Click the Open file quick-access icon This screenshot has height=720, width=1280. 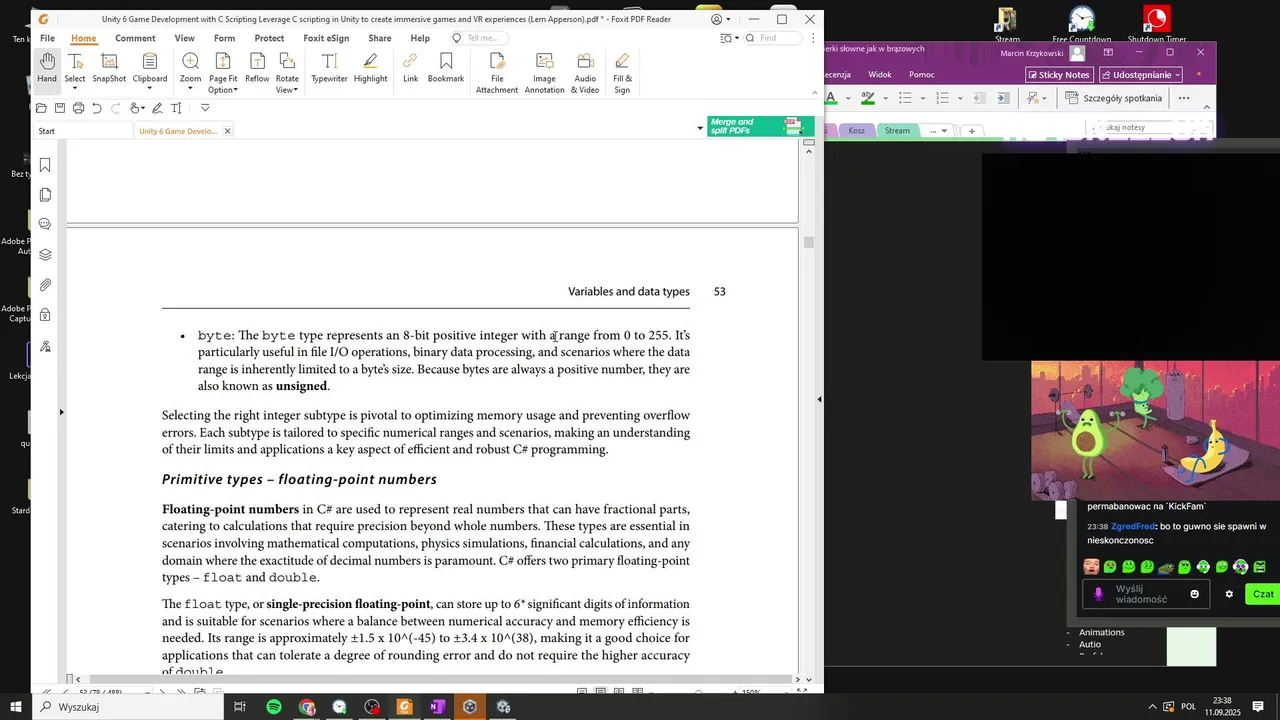point(41,108)
